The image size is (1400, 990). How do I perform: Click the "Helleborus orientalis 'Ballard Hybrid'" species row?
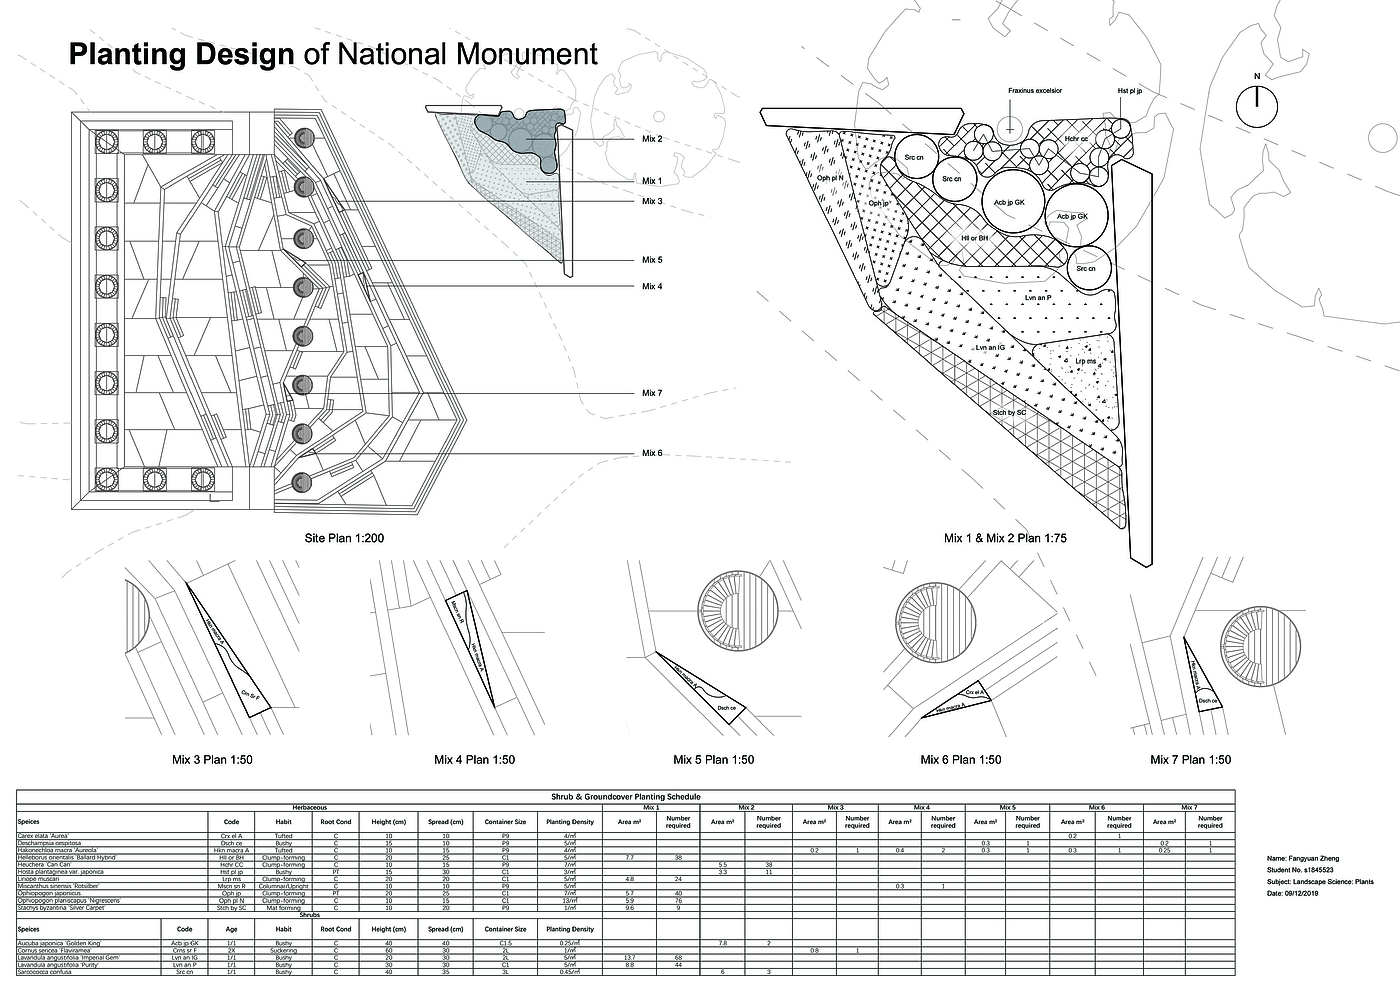(626, 858)
